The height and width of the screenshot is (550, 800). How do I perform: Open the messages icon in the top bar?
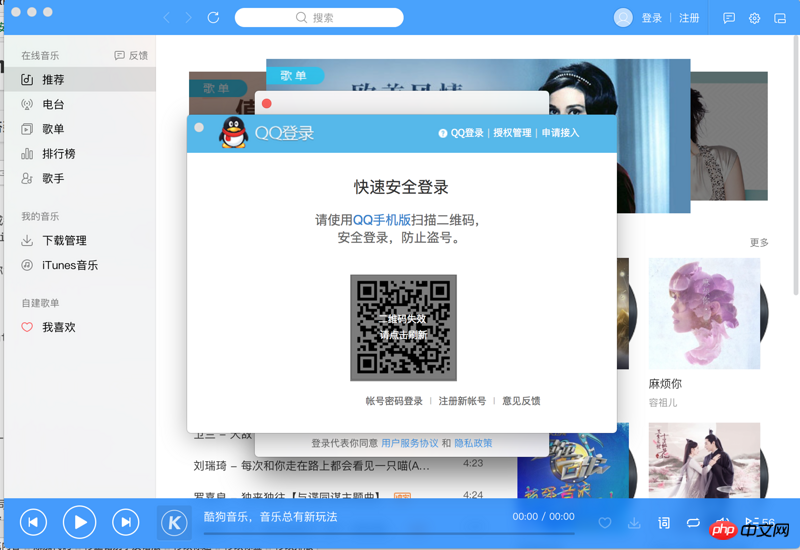coord(729,18)
